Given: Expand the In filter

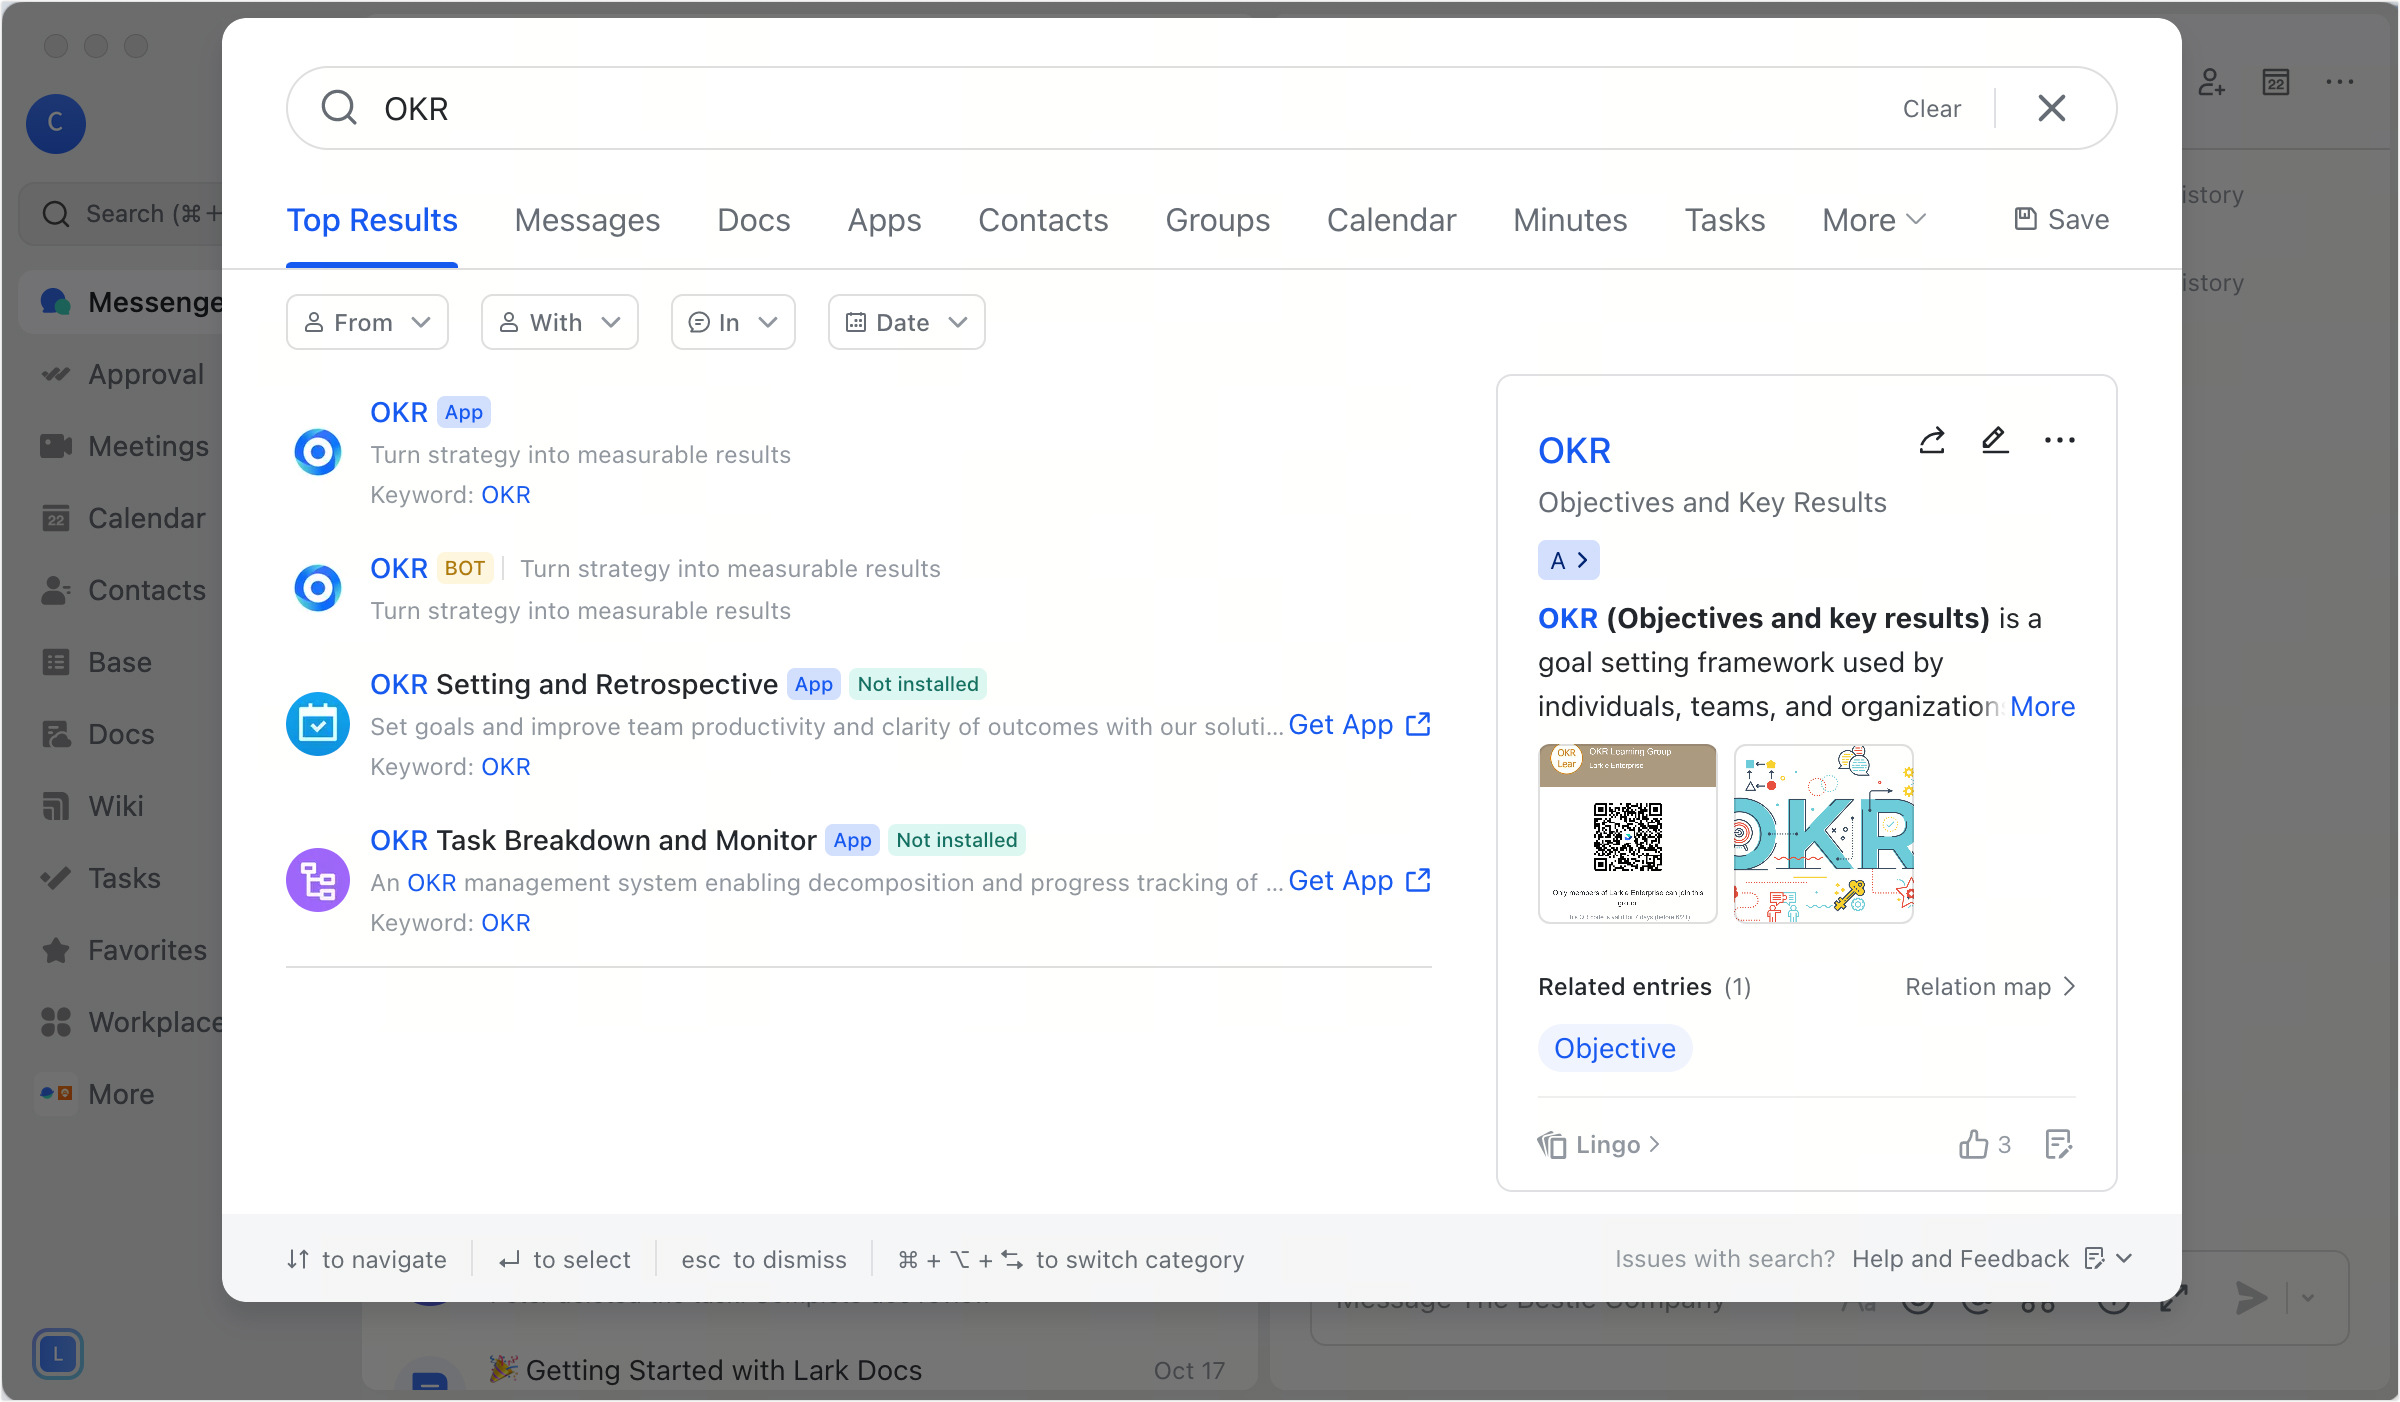Looking at the screenshot, I should click(732, 322).
